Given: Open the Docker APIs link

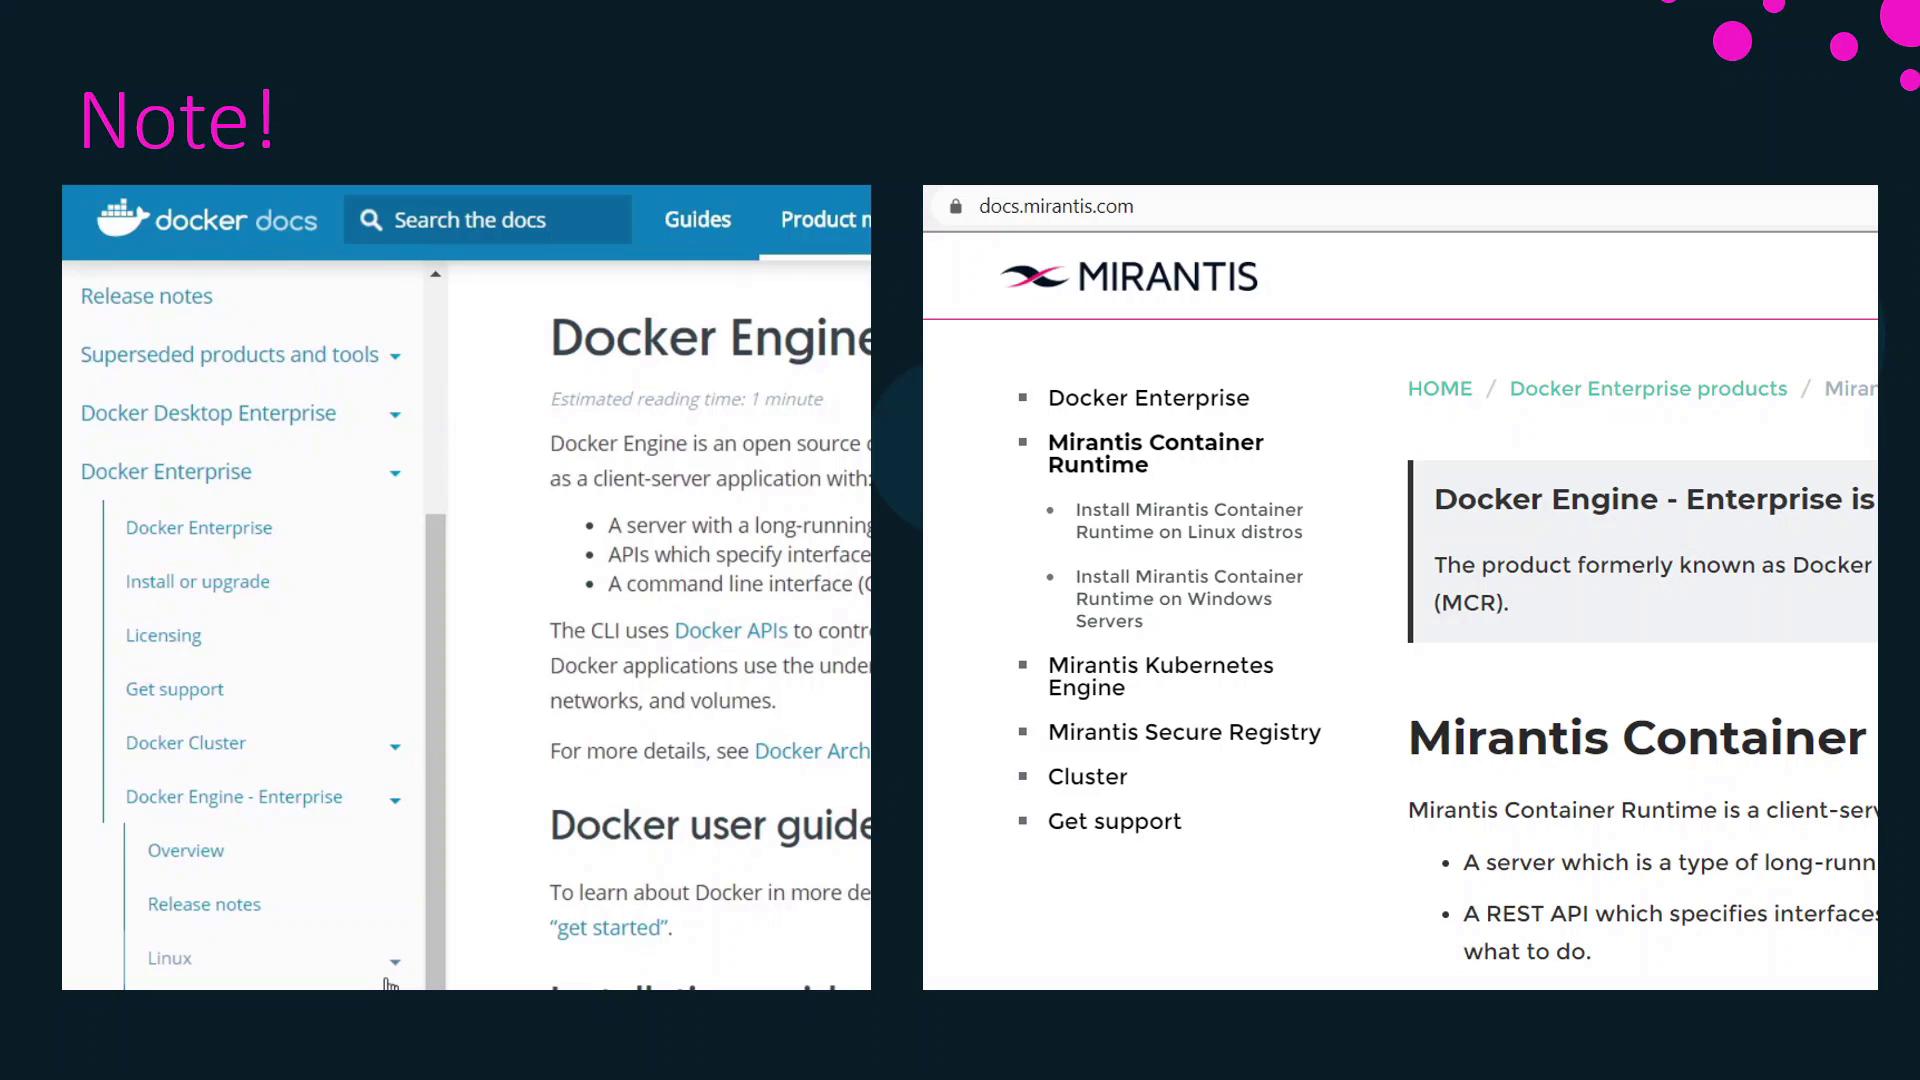Looking at the screenshot, I should [730, 631].
